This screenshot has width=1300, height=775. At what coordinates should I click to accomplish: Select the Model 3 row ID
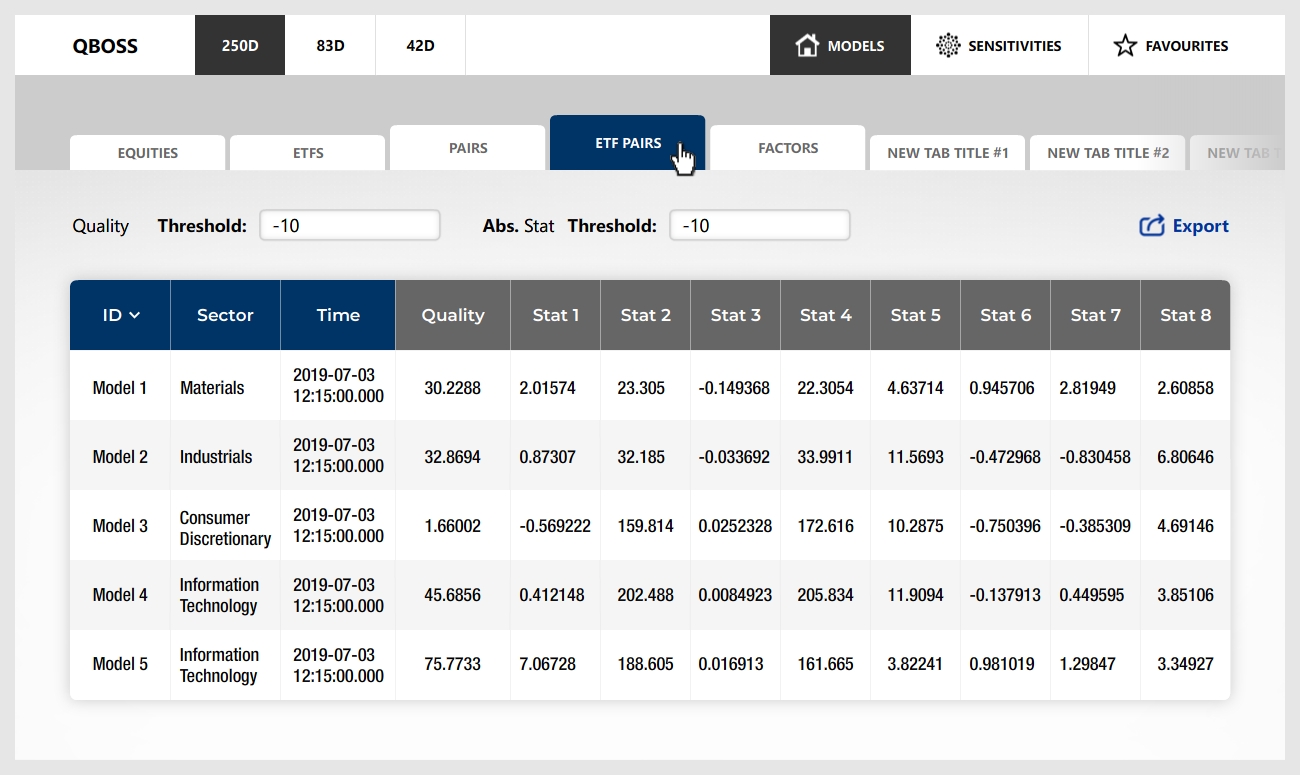pyautogui.click(x=120, y=526)
